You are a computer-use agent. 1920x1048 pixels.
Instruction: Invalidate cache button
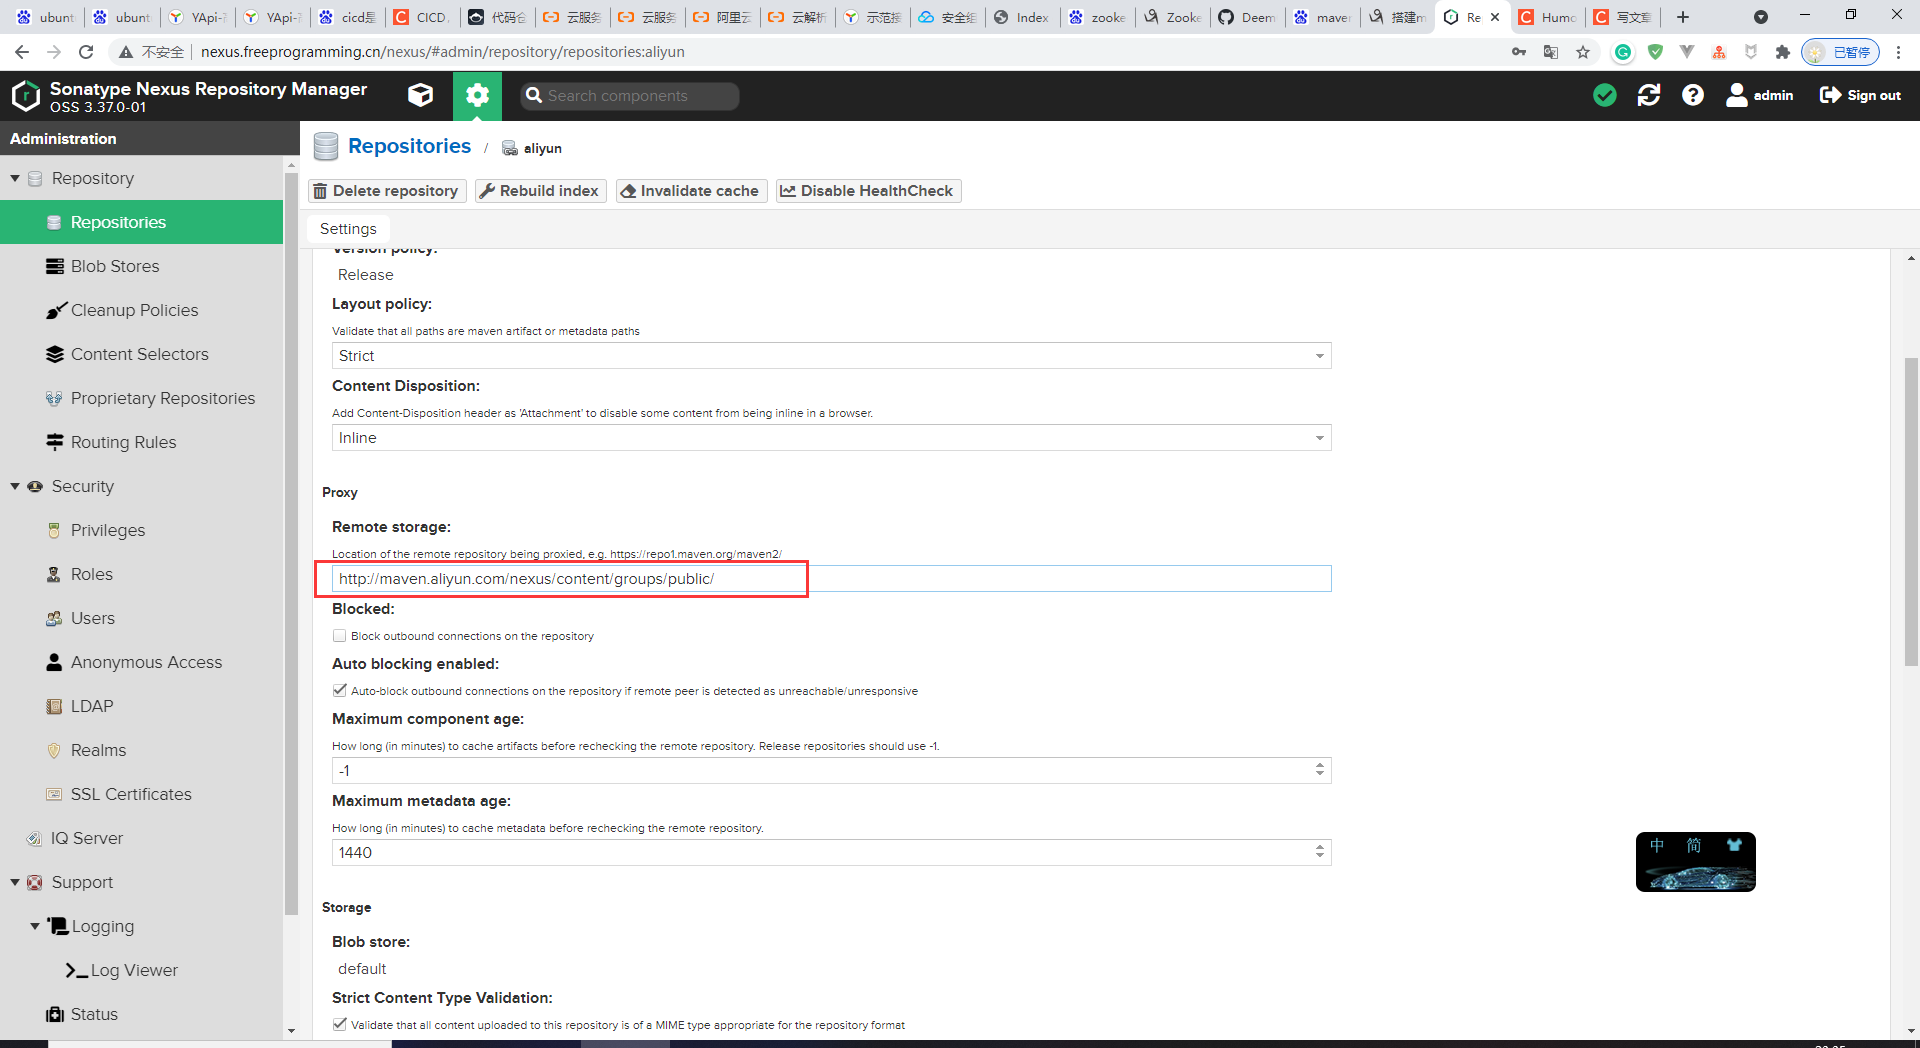click(x=691, y=191)
